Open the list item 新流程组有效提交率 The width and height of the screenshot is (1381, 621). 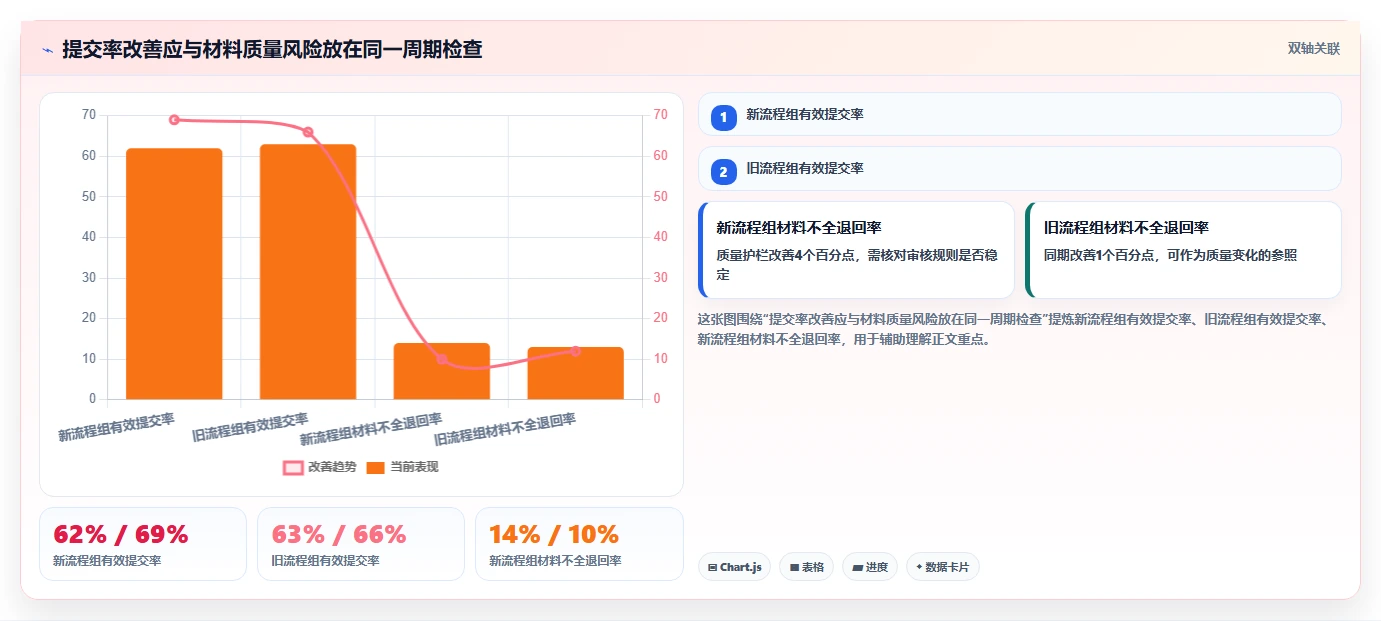(x=1020, y=114)
